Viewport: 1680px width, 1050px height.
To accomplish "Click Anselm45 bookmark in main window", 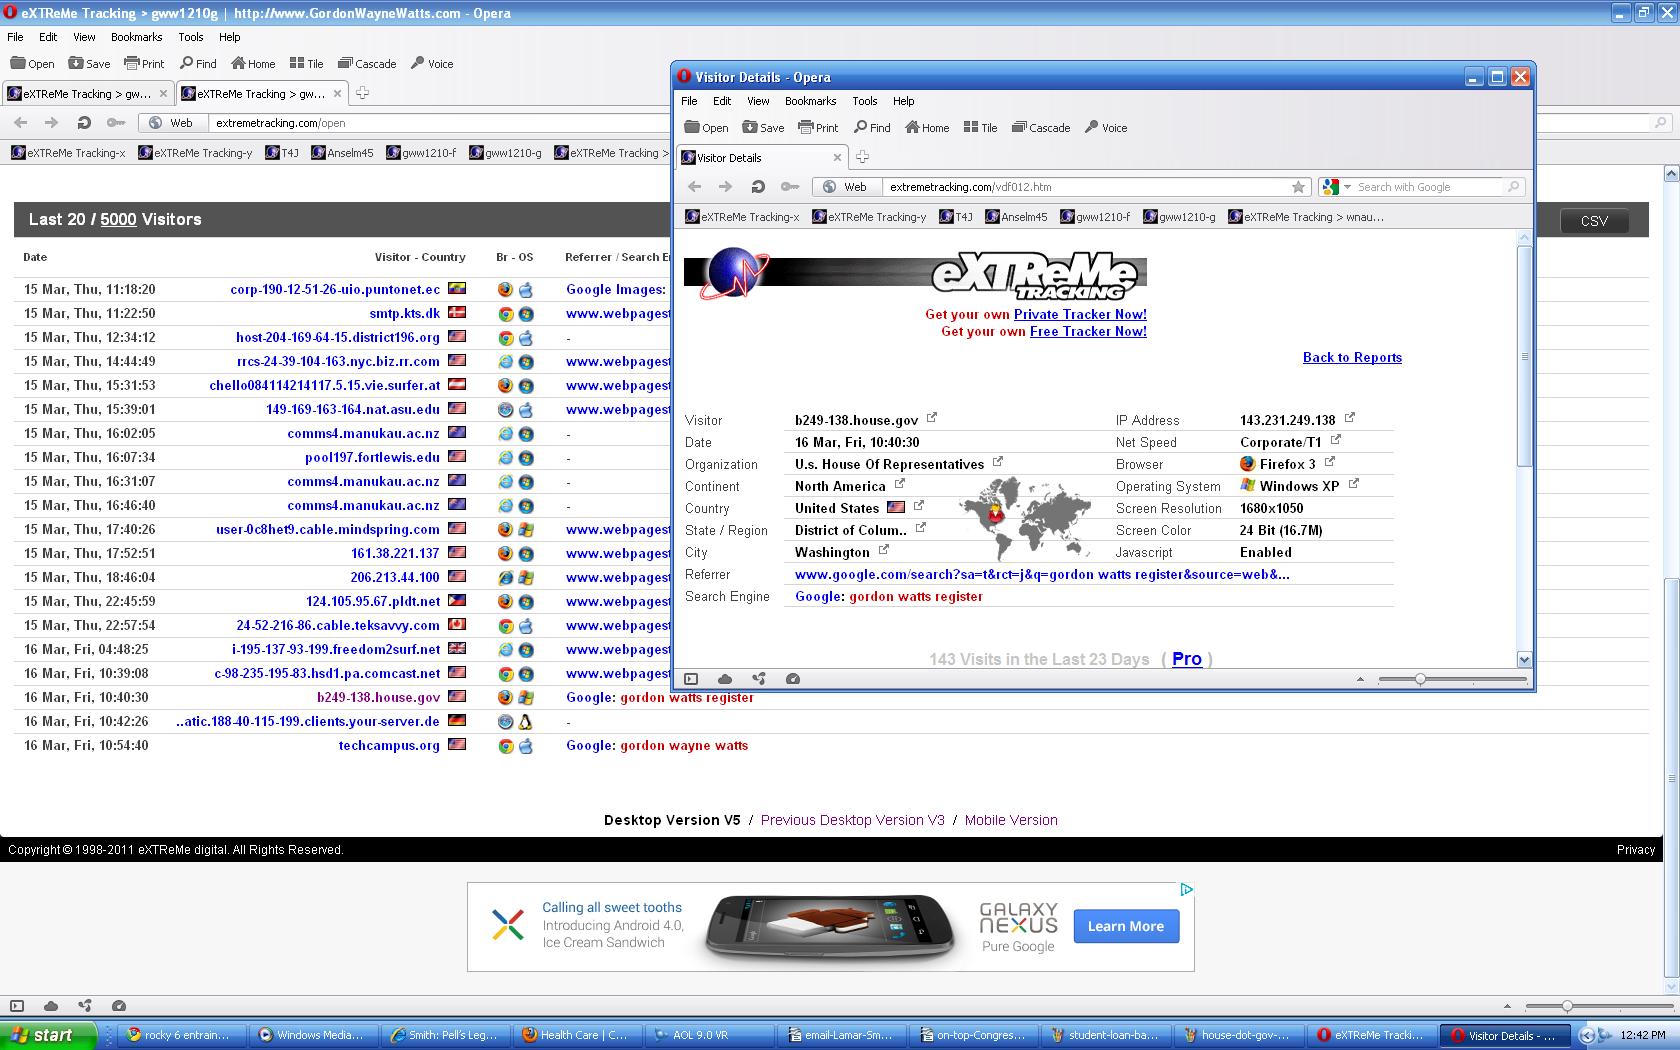I will click(x=342, y=153).
